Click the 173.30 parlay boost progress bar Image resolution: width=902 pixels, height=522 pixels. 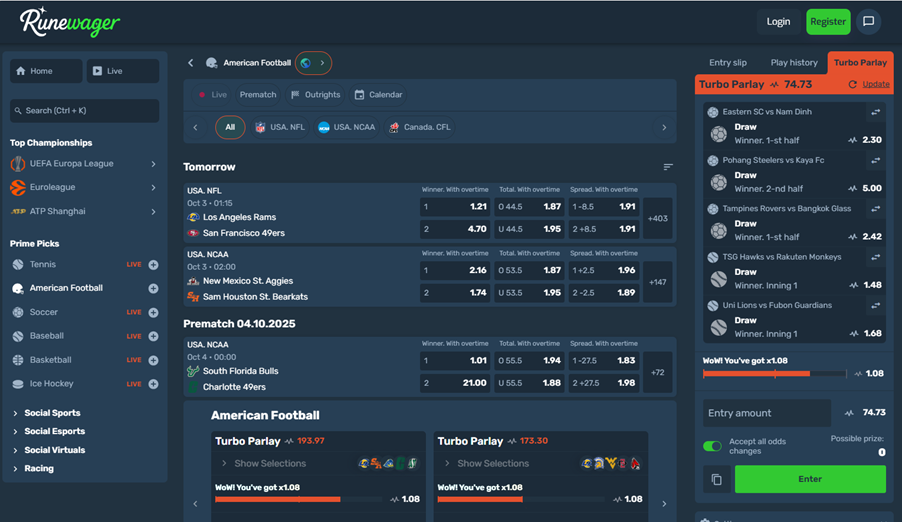click(x=521, y=500)
